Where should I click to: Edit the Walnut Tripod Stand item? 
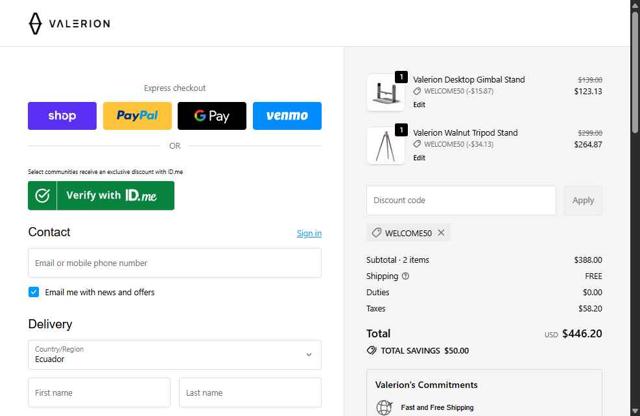click(419, 158)
